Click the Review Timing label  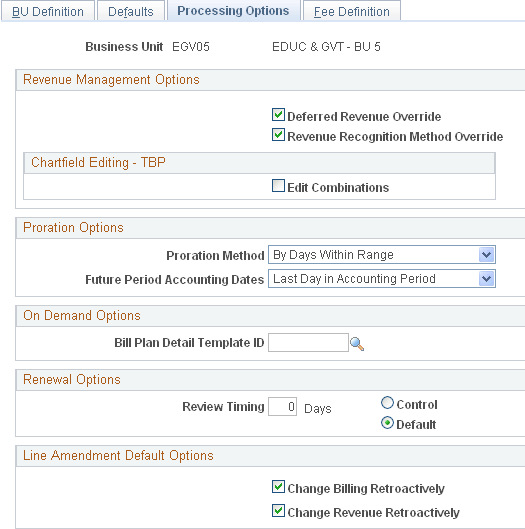[x=223, y=407]
